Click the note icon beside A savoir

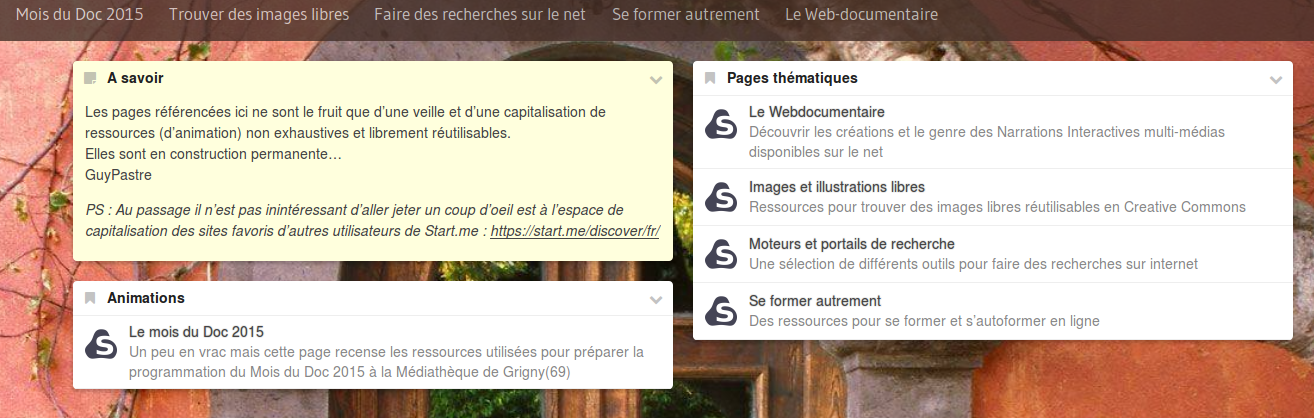(x=91, y=78)
